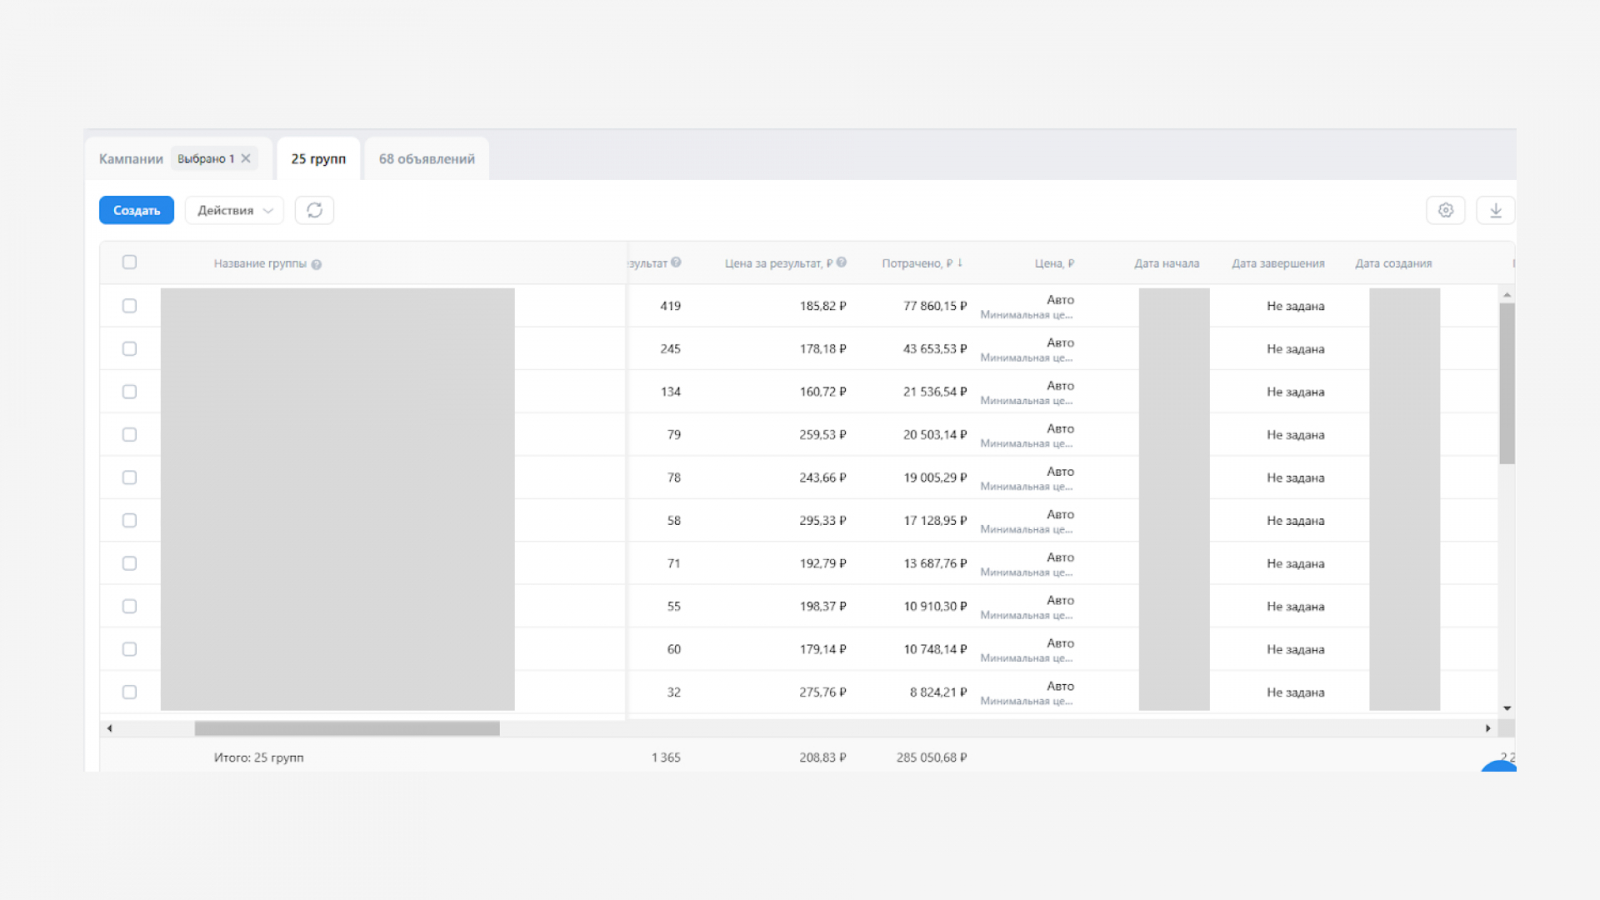Select the row with 58 results

129,521
